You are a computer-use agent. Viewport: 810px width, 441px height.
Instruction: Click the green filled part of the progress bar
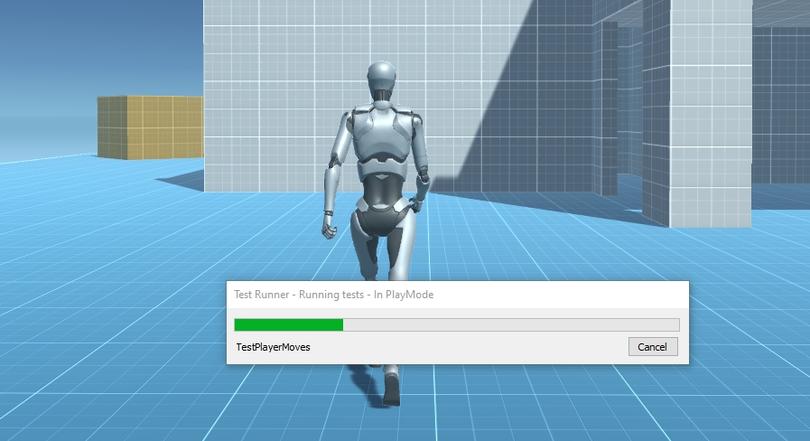click(x=289, y=325)
